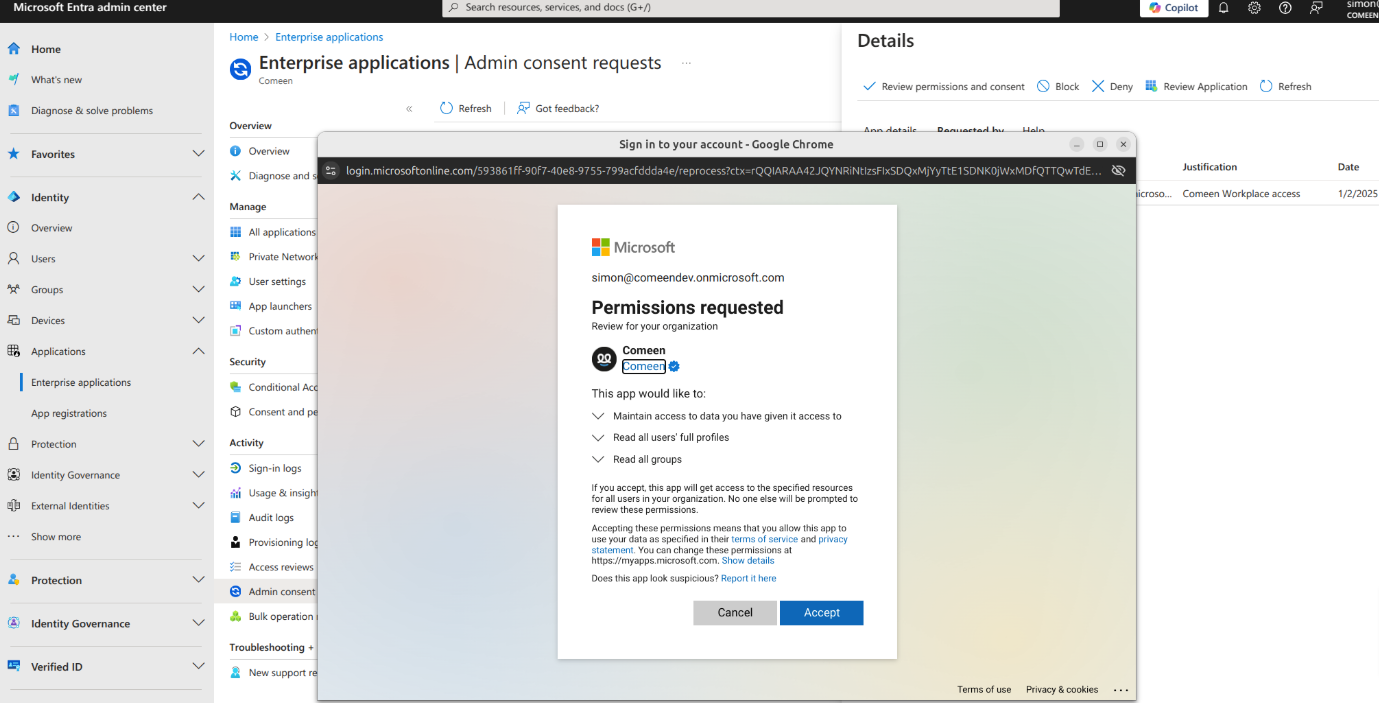Click Block in the Details toolbar
The height and width of the screenshot is (703, 1379).
[1058, 87]
